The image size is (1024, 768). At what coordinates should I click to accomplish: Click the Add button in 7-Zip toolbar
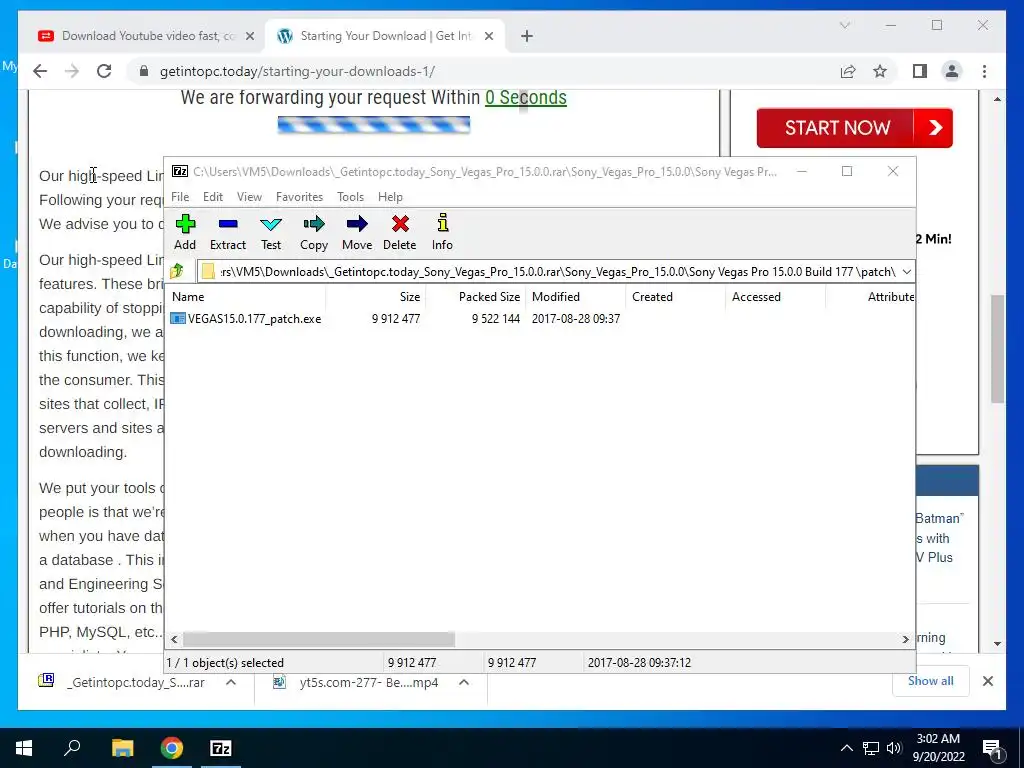point(185,232)
